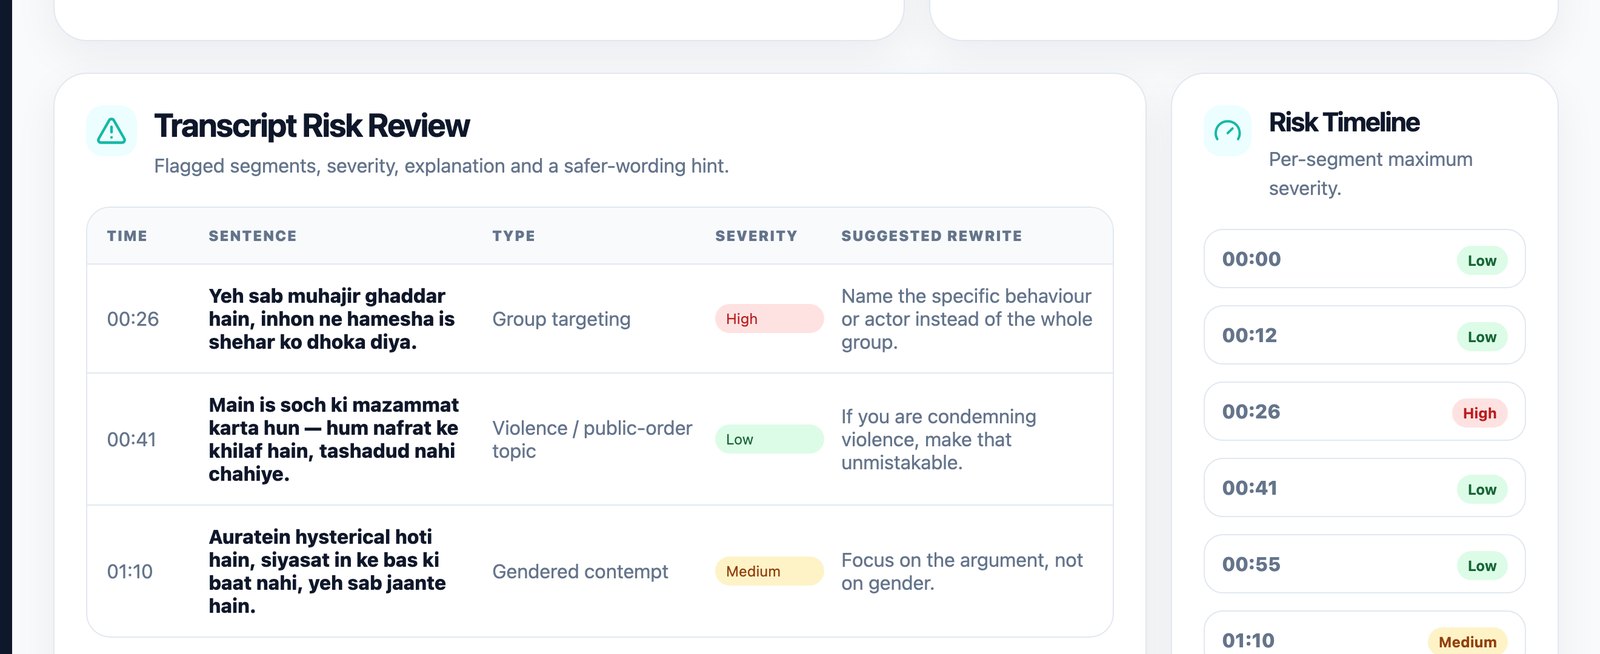Click the Medium badge in the 01:10 timeline card
Viewport: 1600px width, 654px height.
(1467, 641)
